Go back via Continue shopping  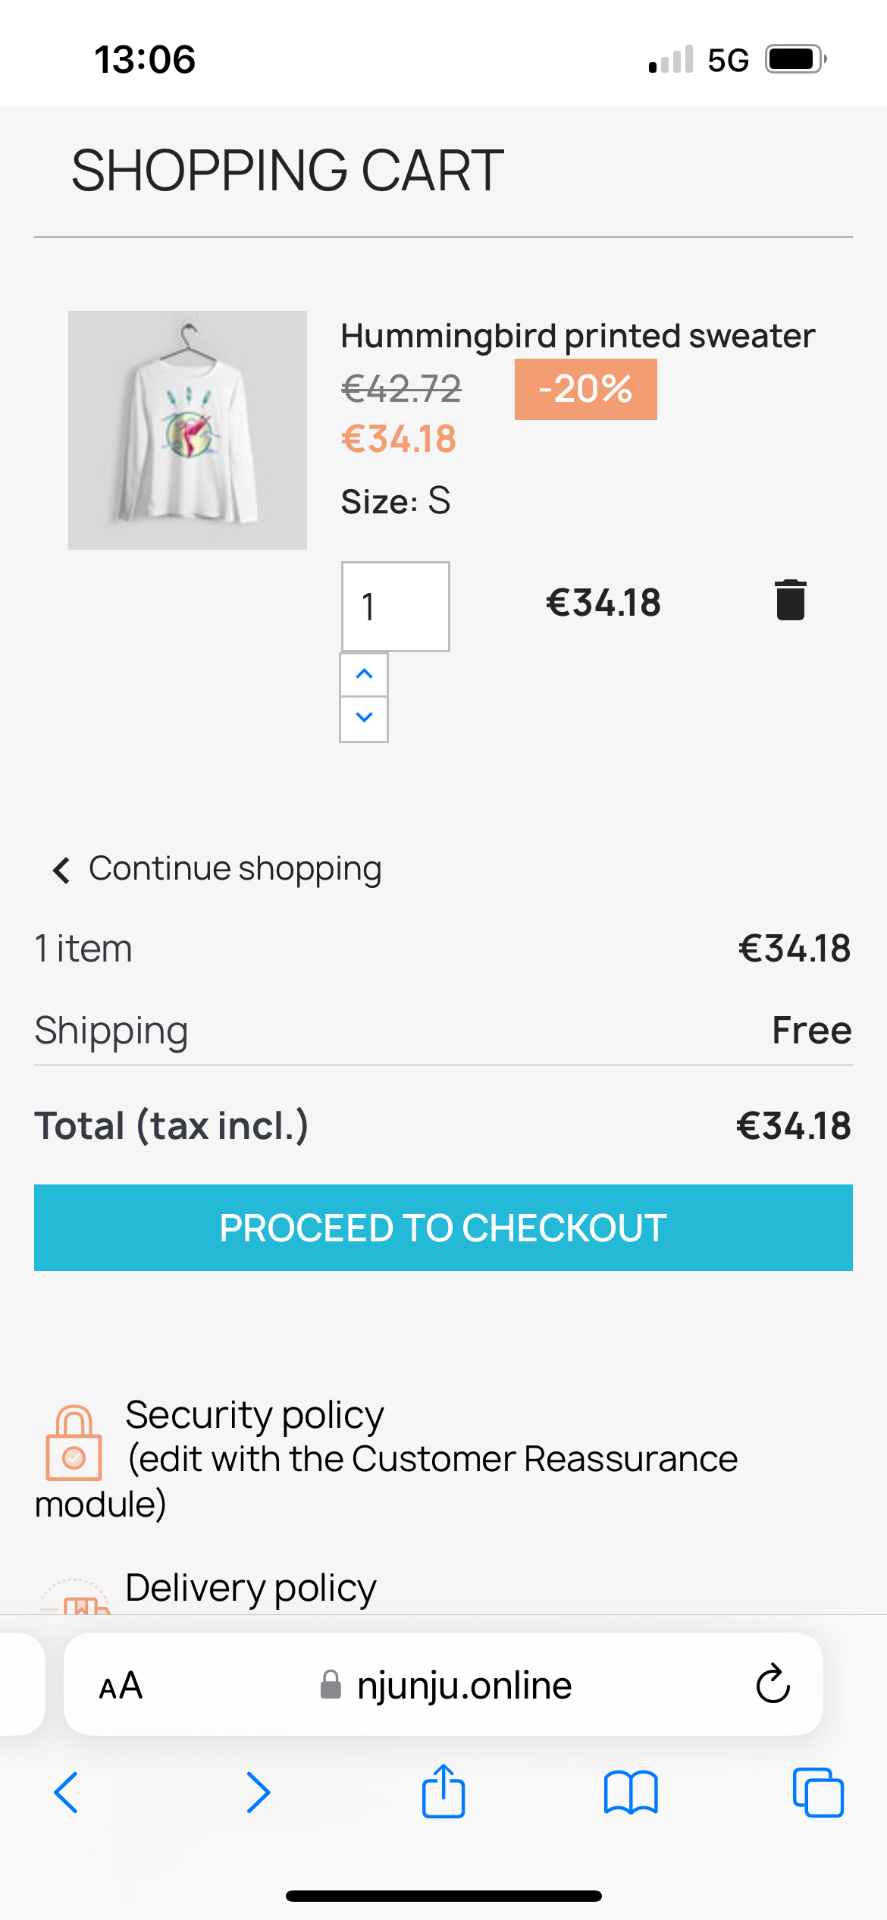point(218,869)
